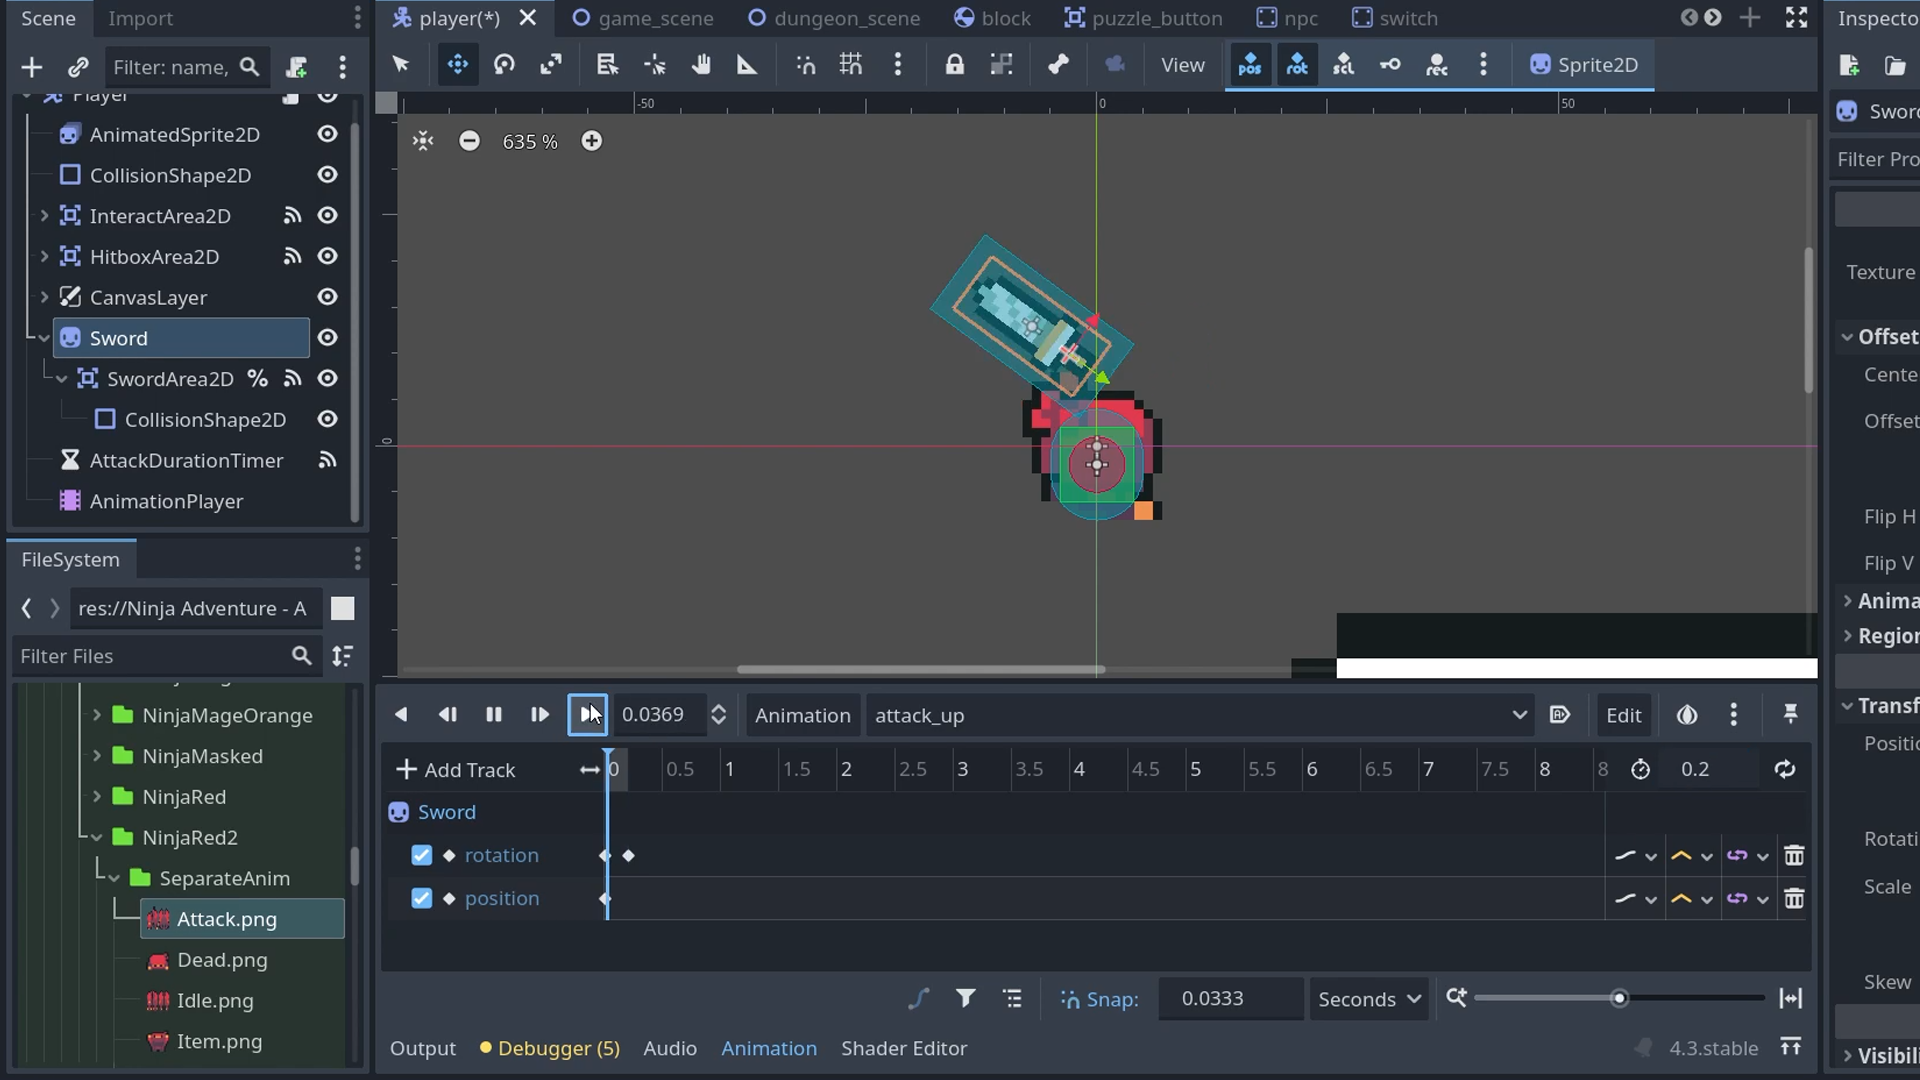
Task: Select the Ruler Mode tool
Action: [x=747, y=64]
